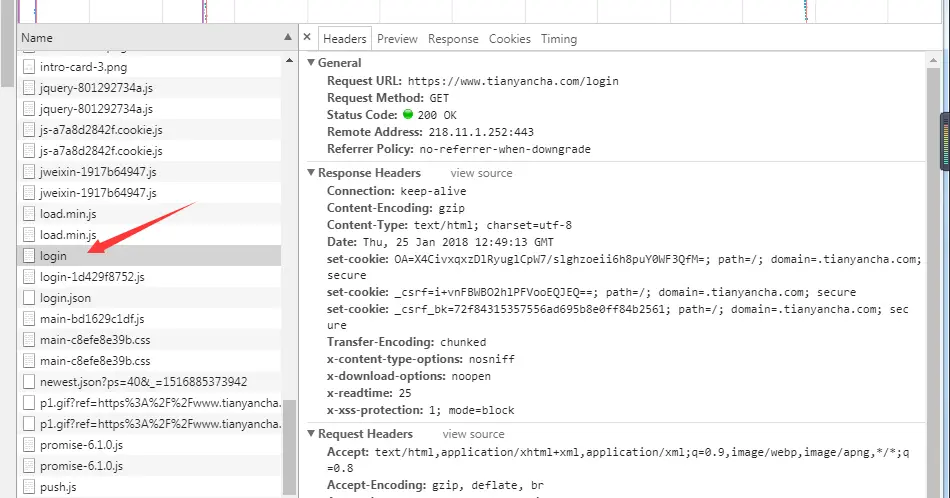Click file icon of main-bd1629c1df.js

[x=28, y=319]
